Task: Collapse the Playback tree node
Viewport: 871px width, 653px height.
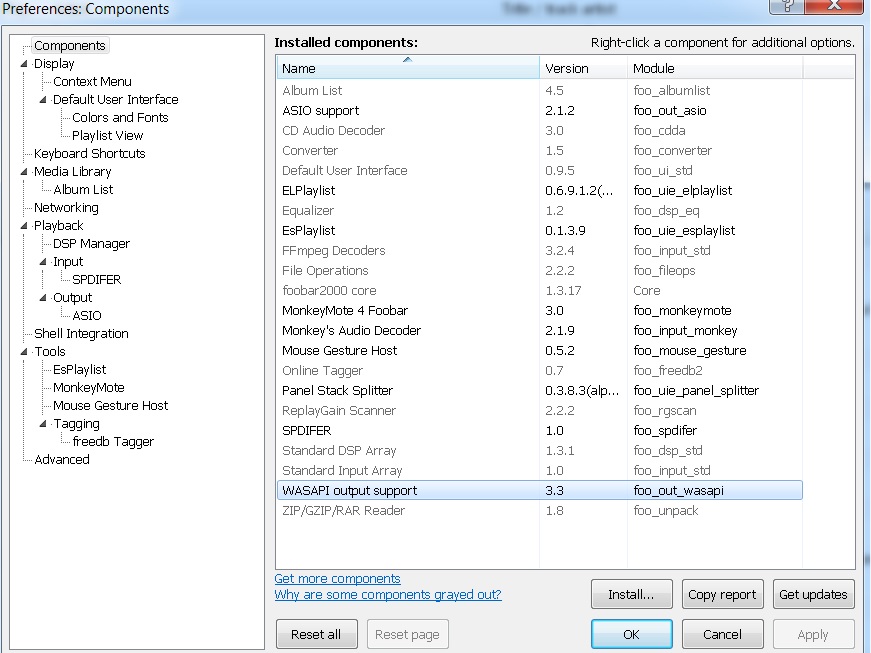Action: coord(24,226)
